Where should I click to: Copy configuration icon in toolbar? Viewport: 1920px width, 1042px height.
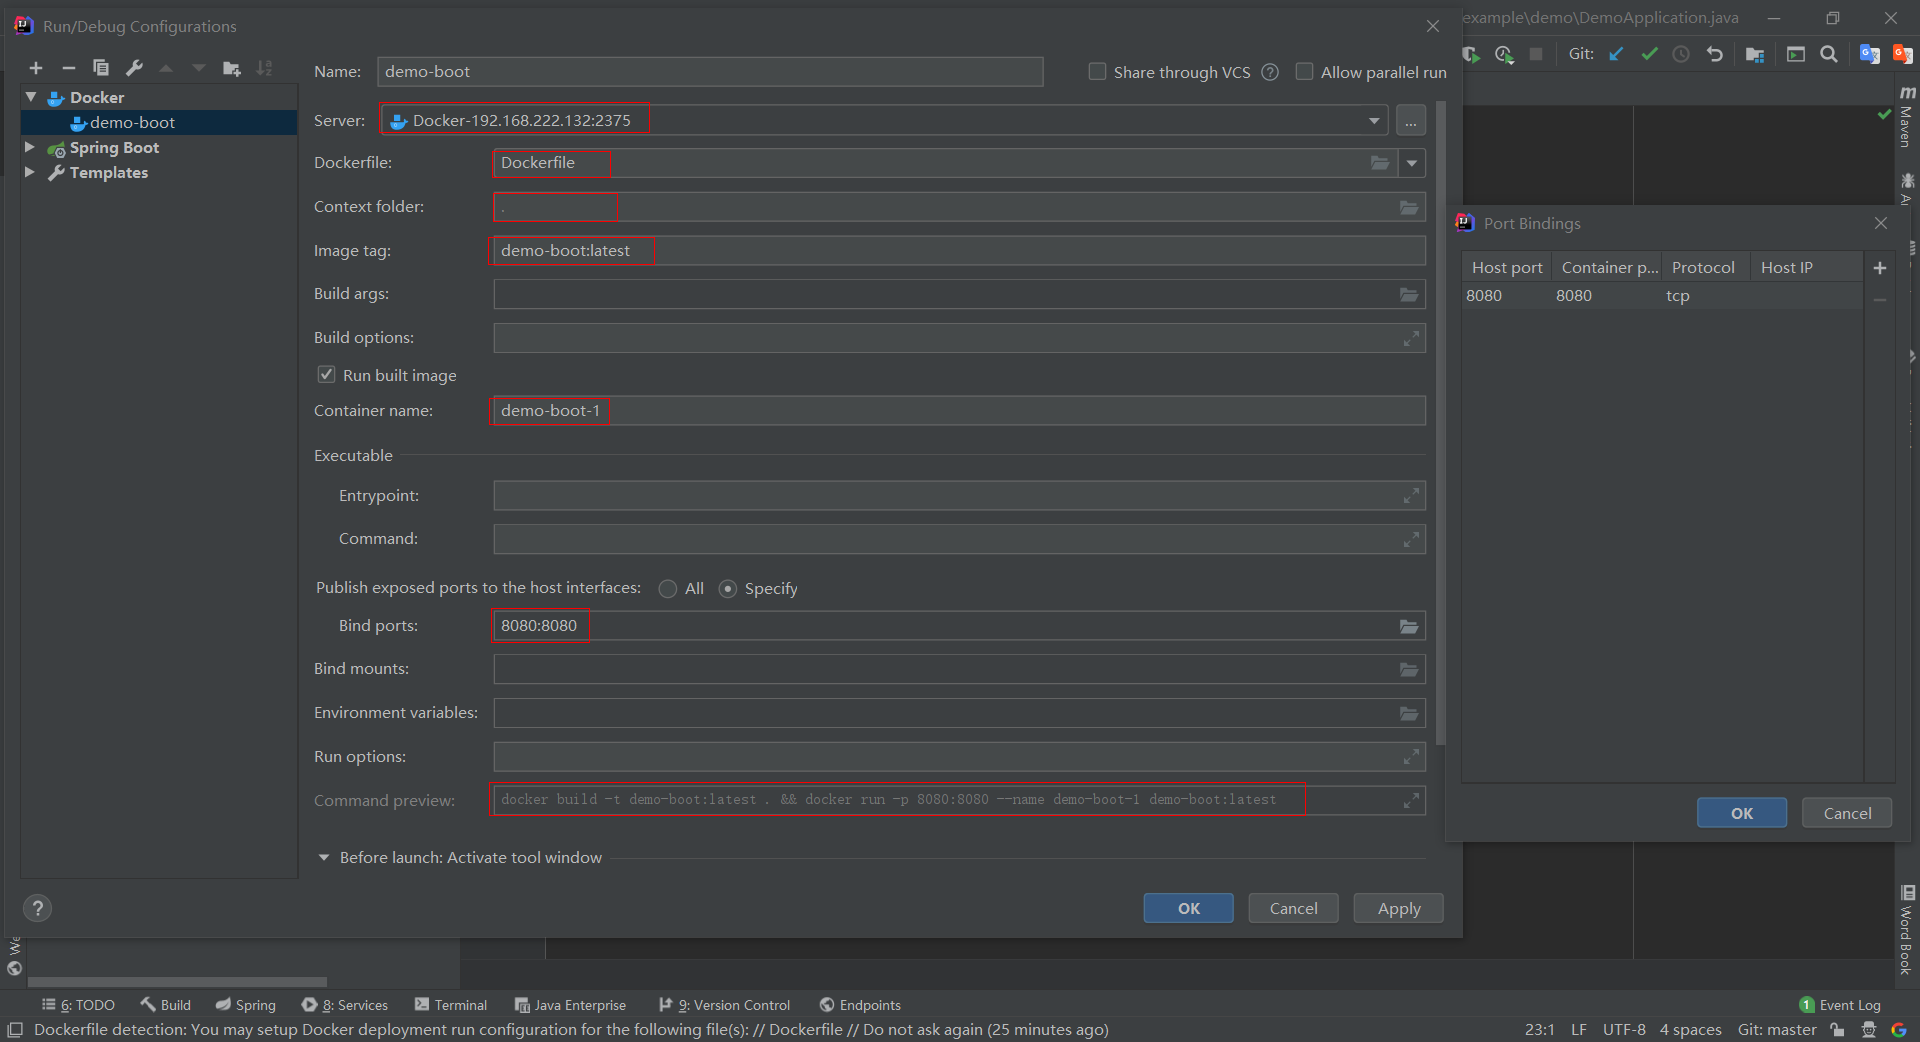click(101, 68)
